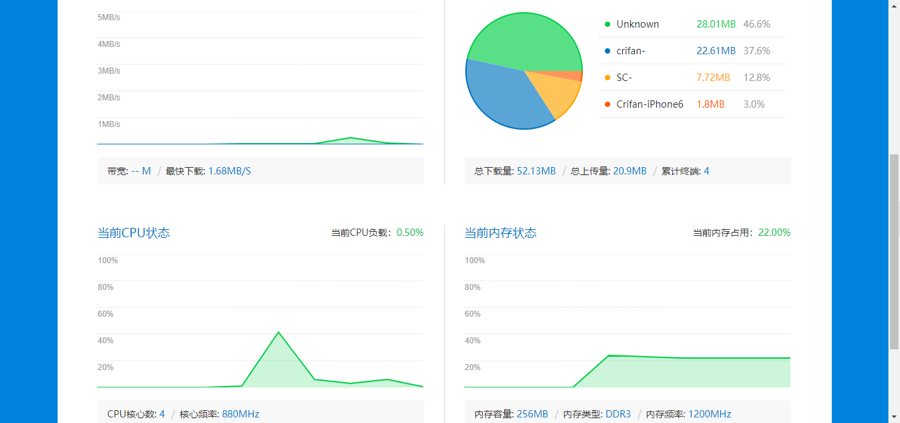900x423 pixels.
Task: Click the page vertical scrollbar thumb
Action: [x=894, y=250]
